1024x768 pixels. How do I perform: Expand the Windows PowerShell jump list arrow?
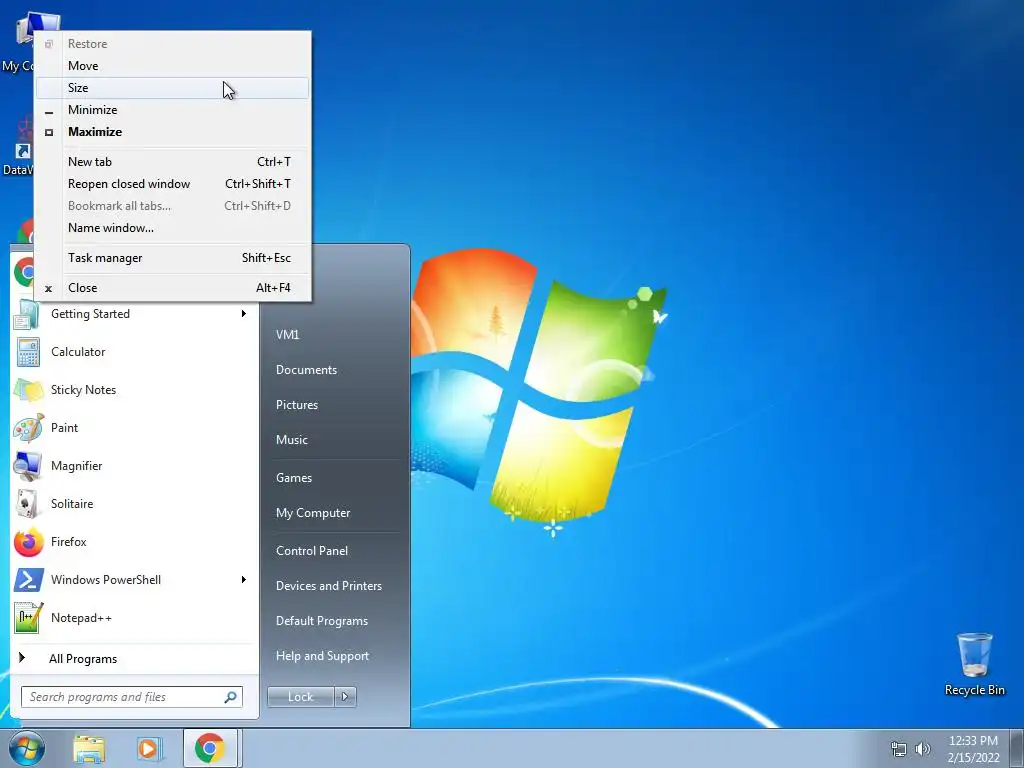click(244, 580)
